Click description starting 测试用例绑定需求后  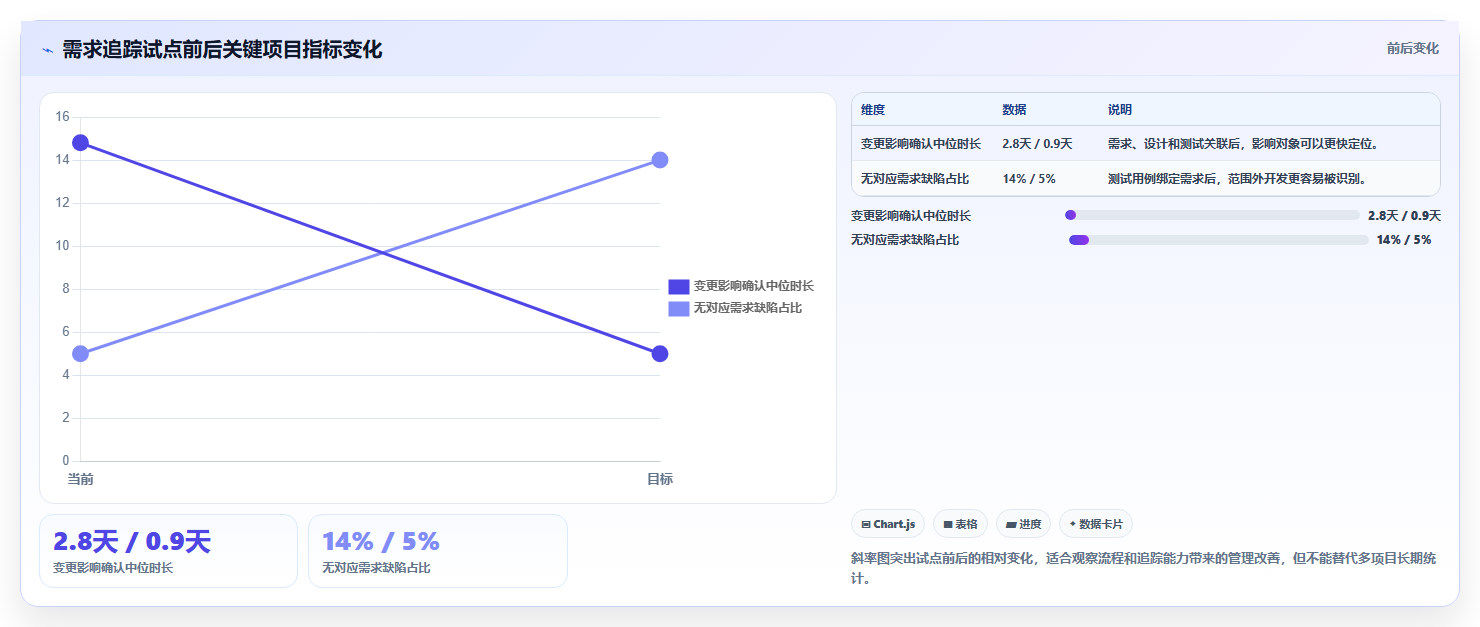pyautogui.click(x=1237, y=179)
